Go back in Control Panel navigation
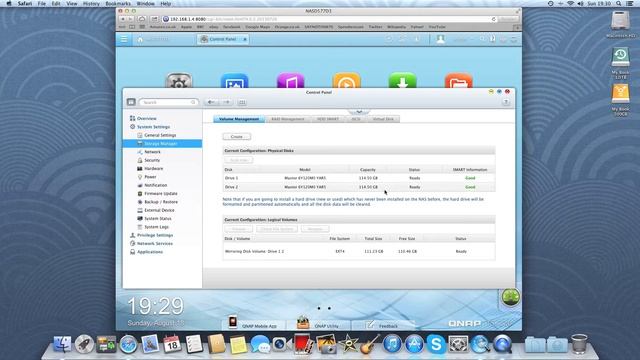The height and width of the screenshot is (360, 640). point(211,102)
